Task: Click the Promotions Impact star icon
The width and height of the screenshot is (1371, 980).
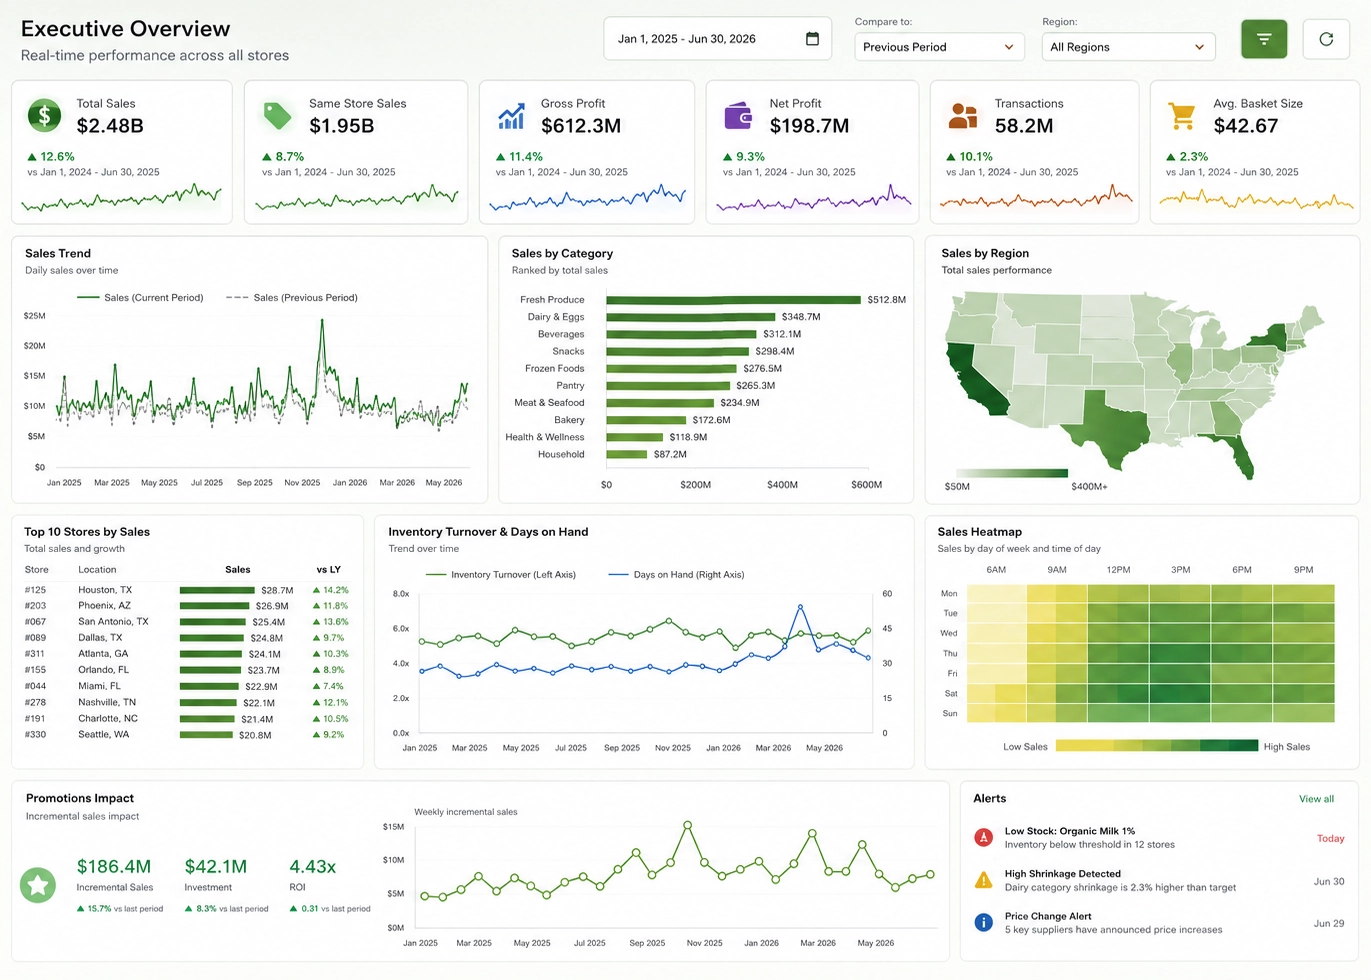Action: [39, 885]
